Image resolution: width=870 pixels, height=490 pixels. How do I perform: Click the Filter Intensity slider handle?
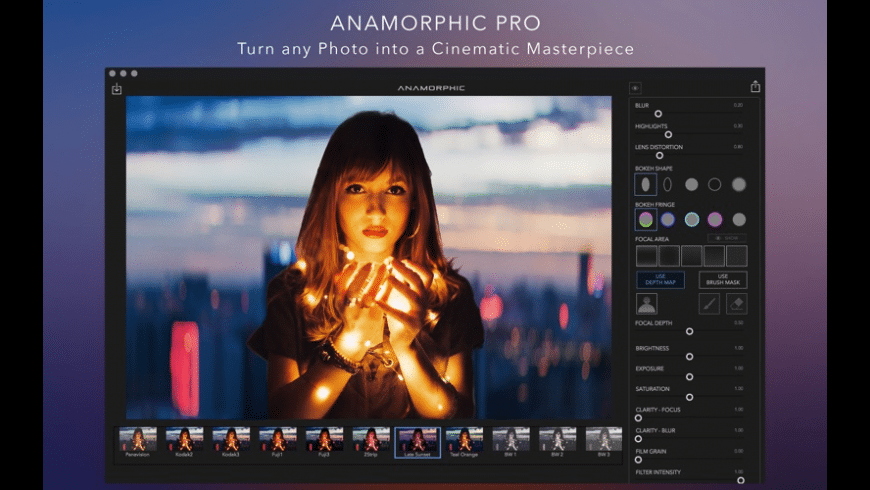point(741,481)
